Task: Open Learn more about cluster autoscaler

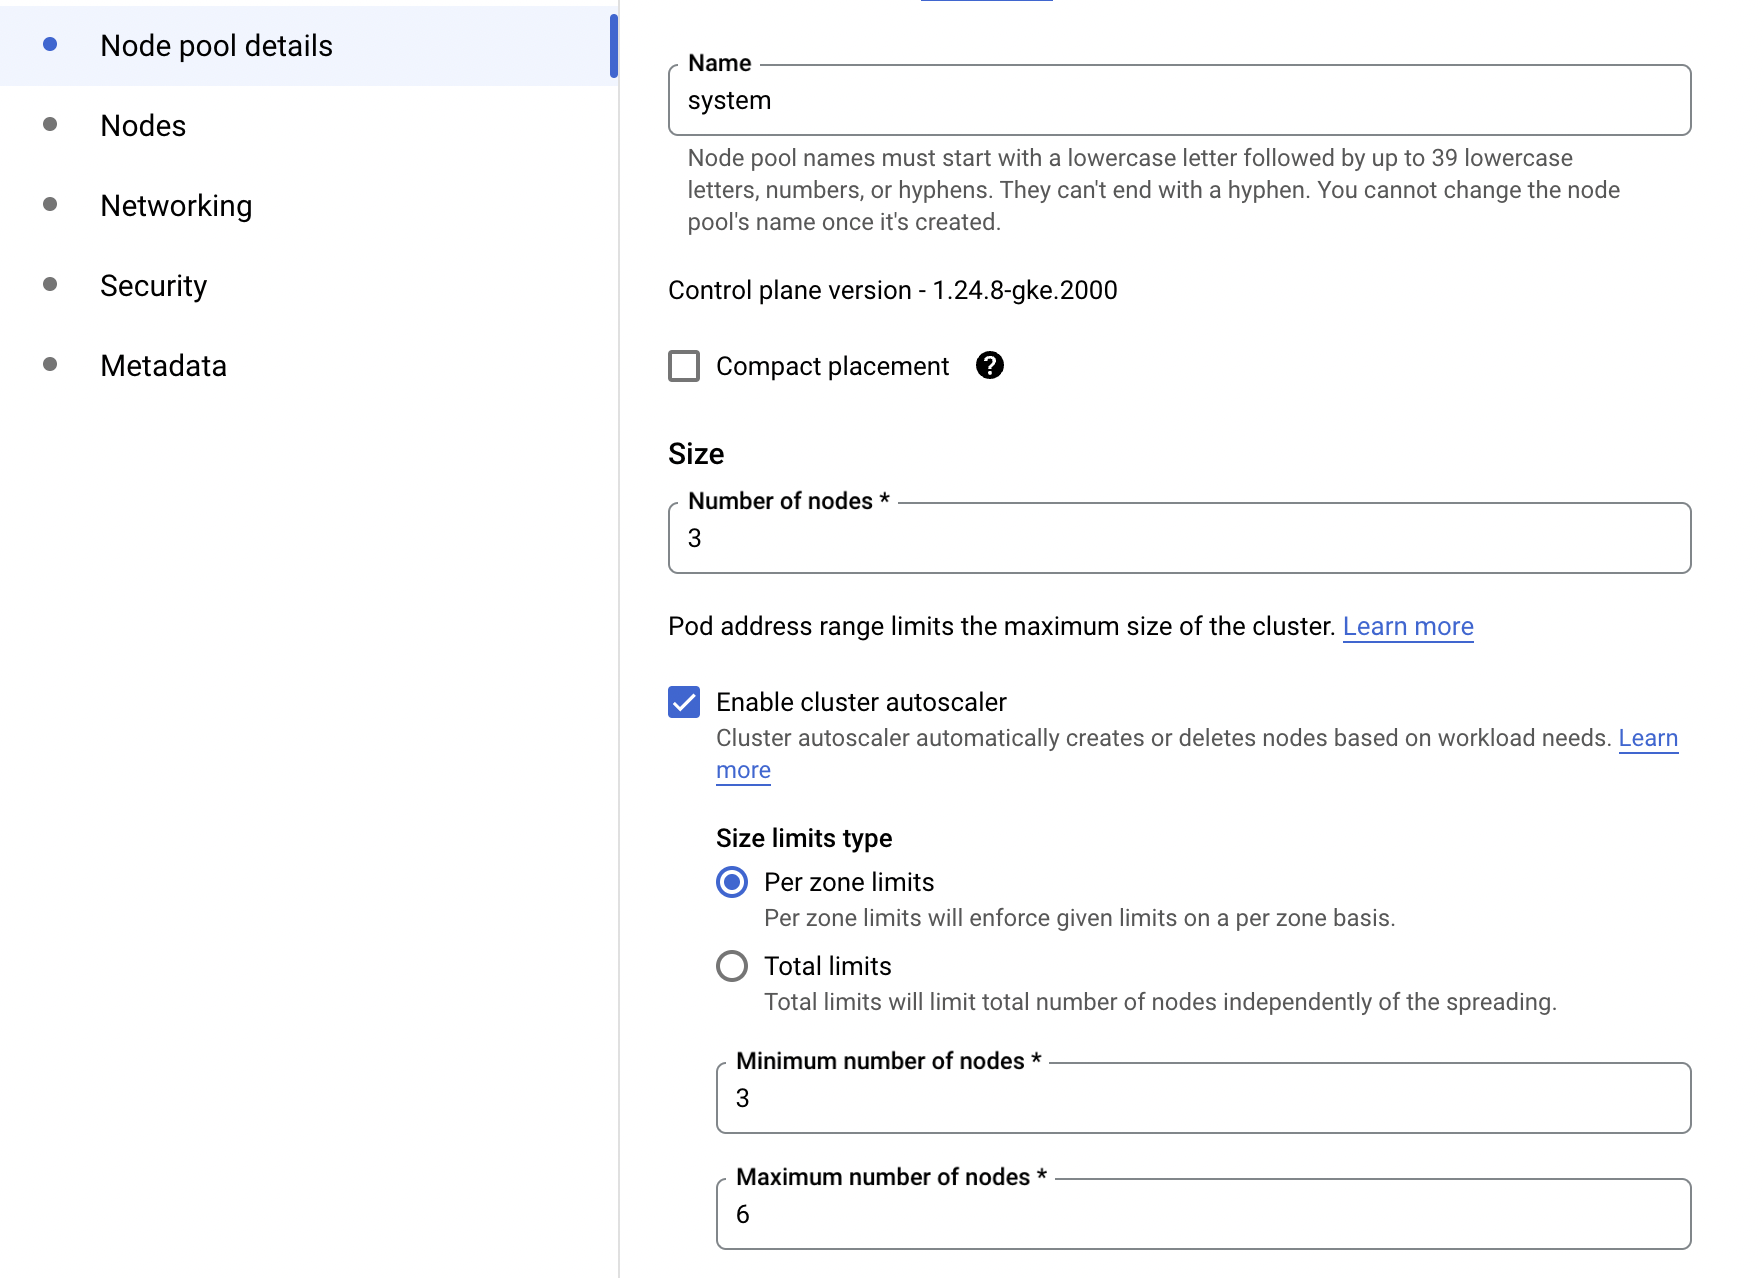Action: click(1648, 738)
